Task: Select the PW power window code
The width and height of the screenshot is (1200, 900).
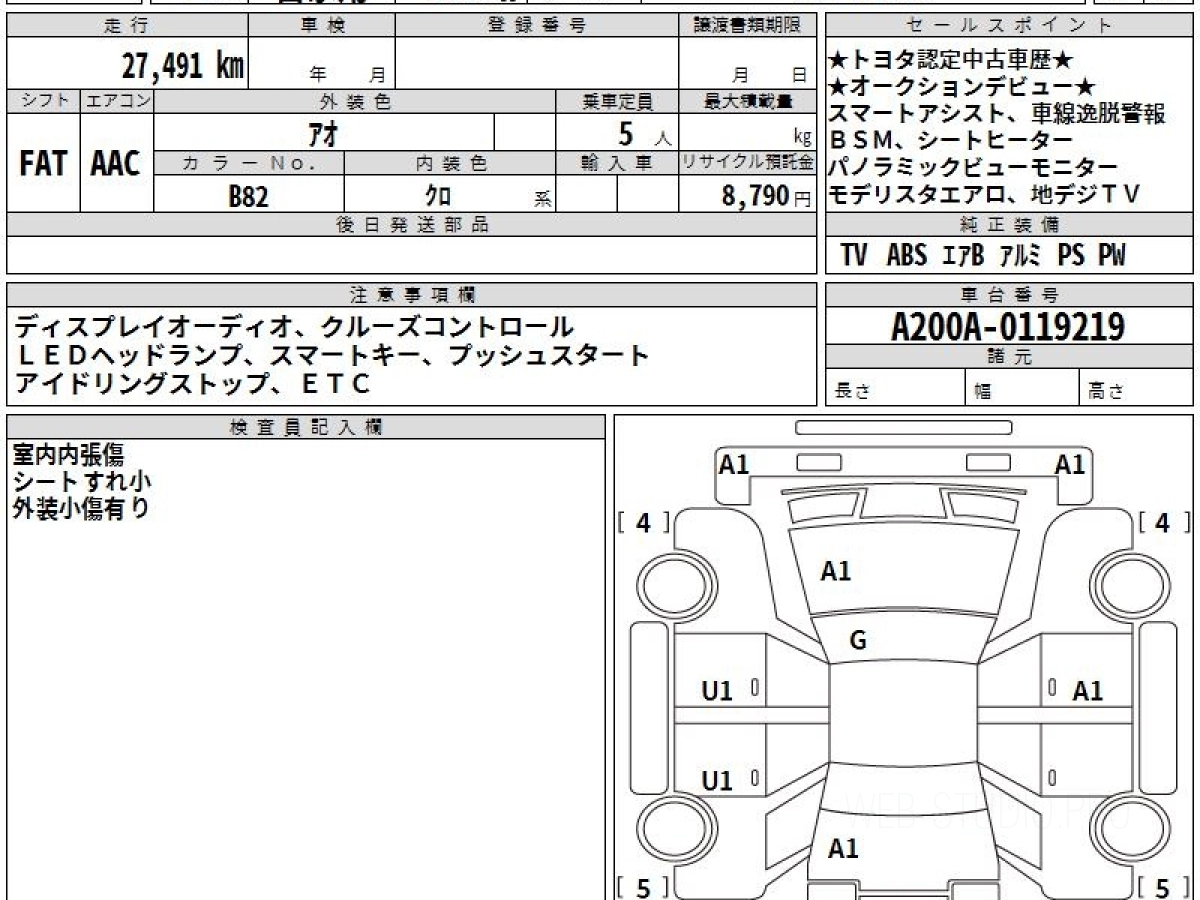Action: (x=1112, y=256)
